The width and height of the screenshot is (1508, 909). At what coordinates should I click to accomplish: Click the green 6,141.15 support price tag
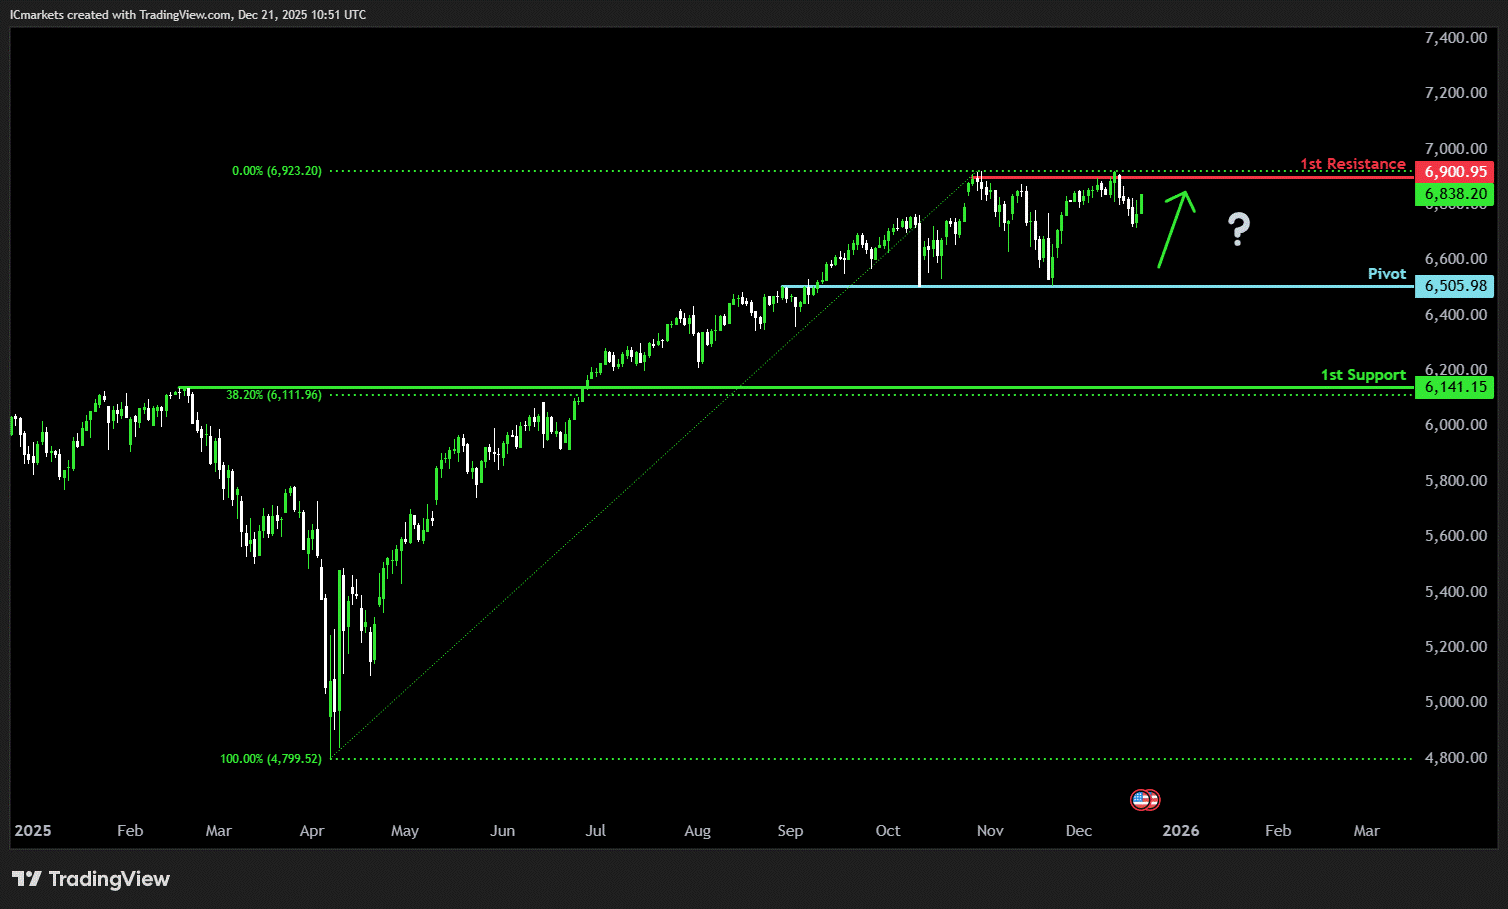(1454, 387)
